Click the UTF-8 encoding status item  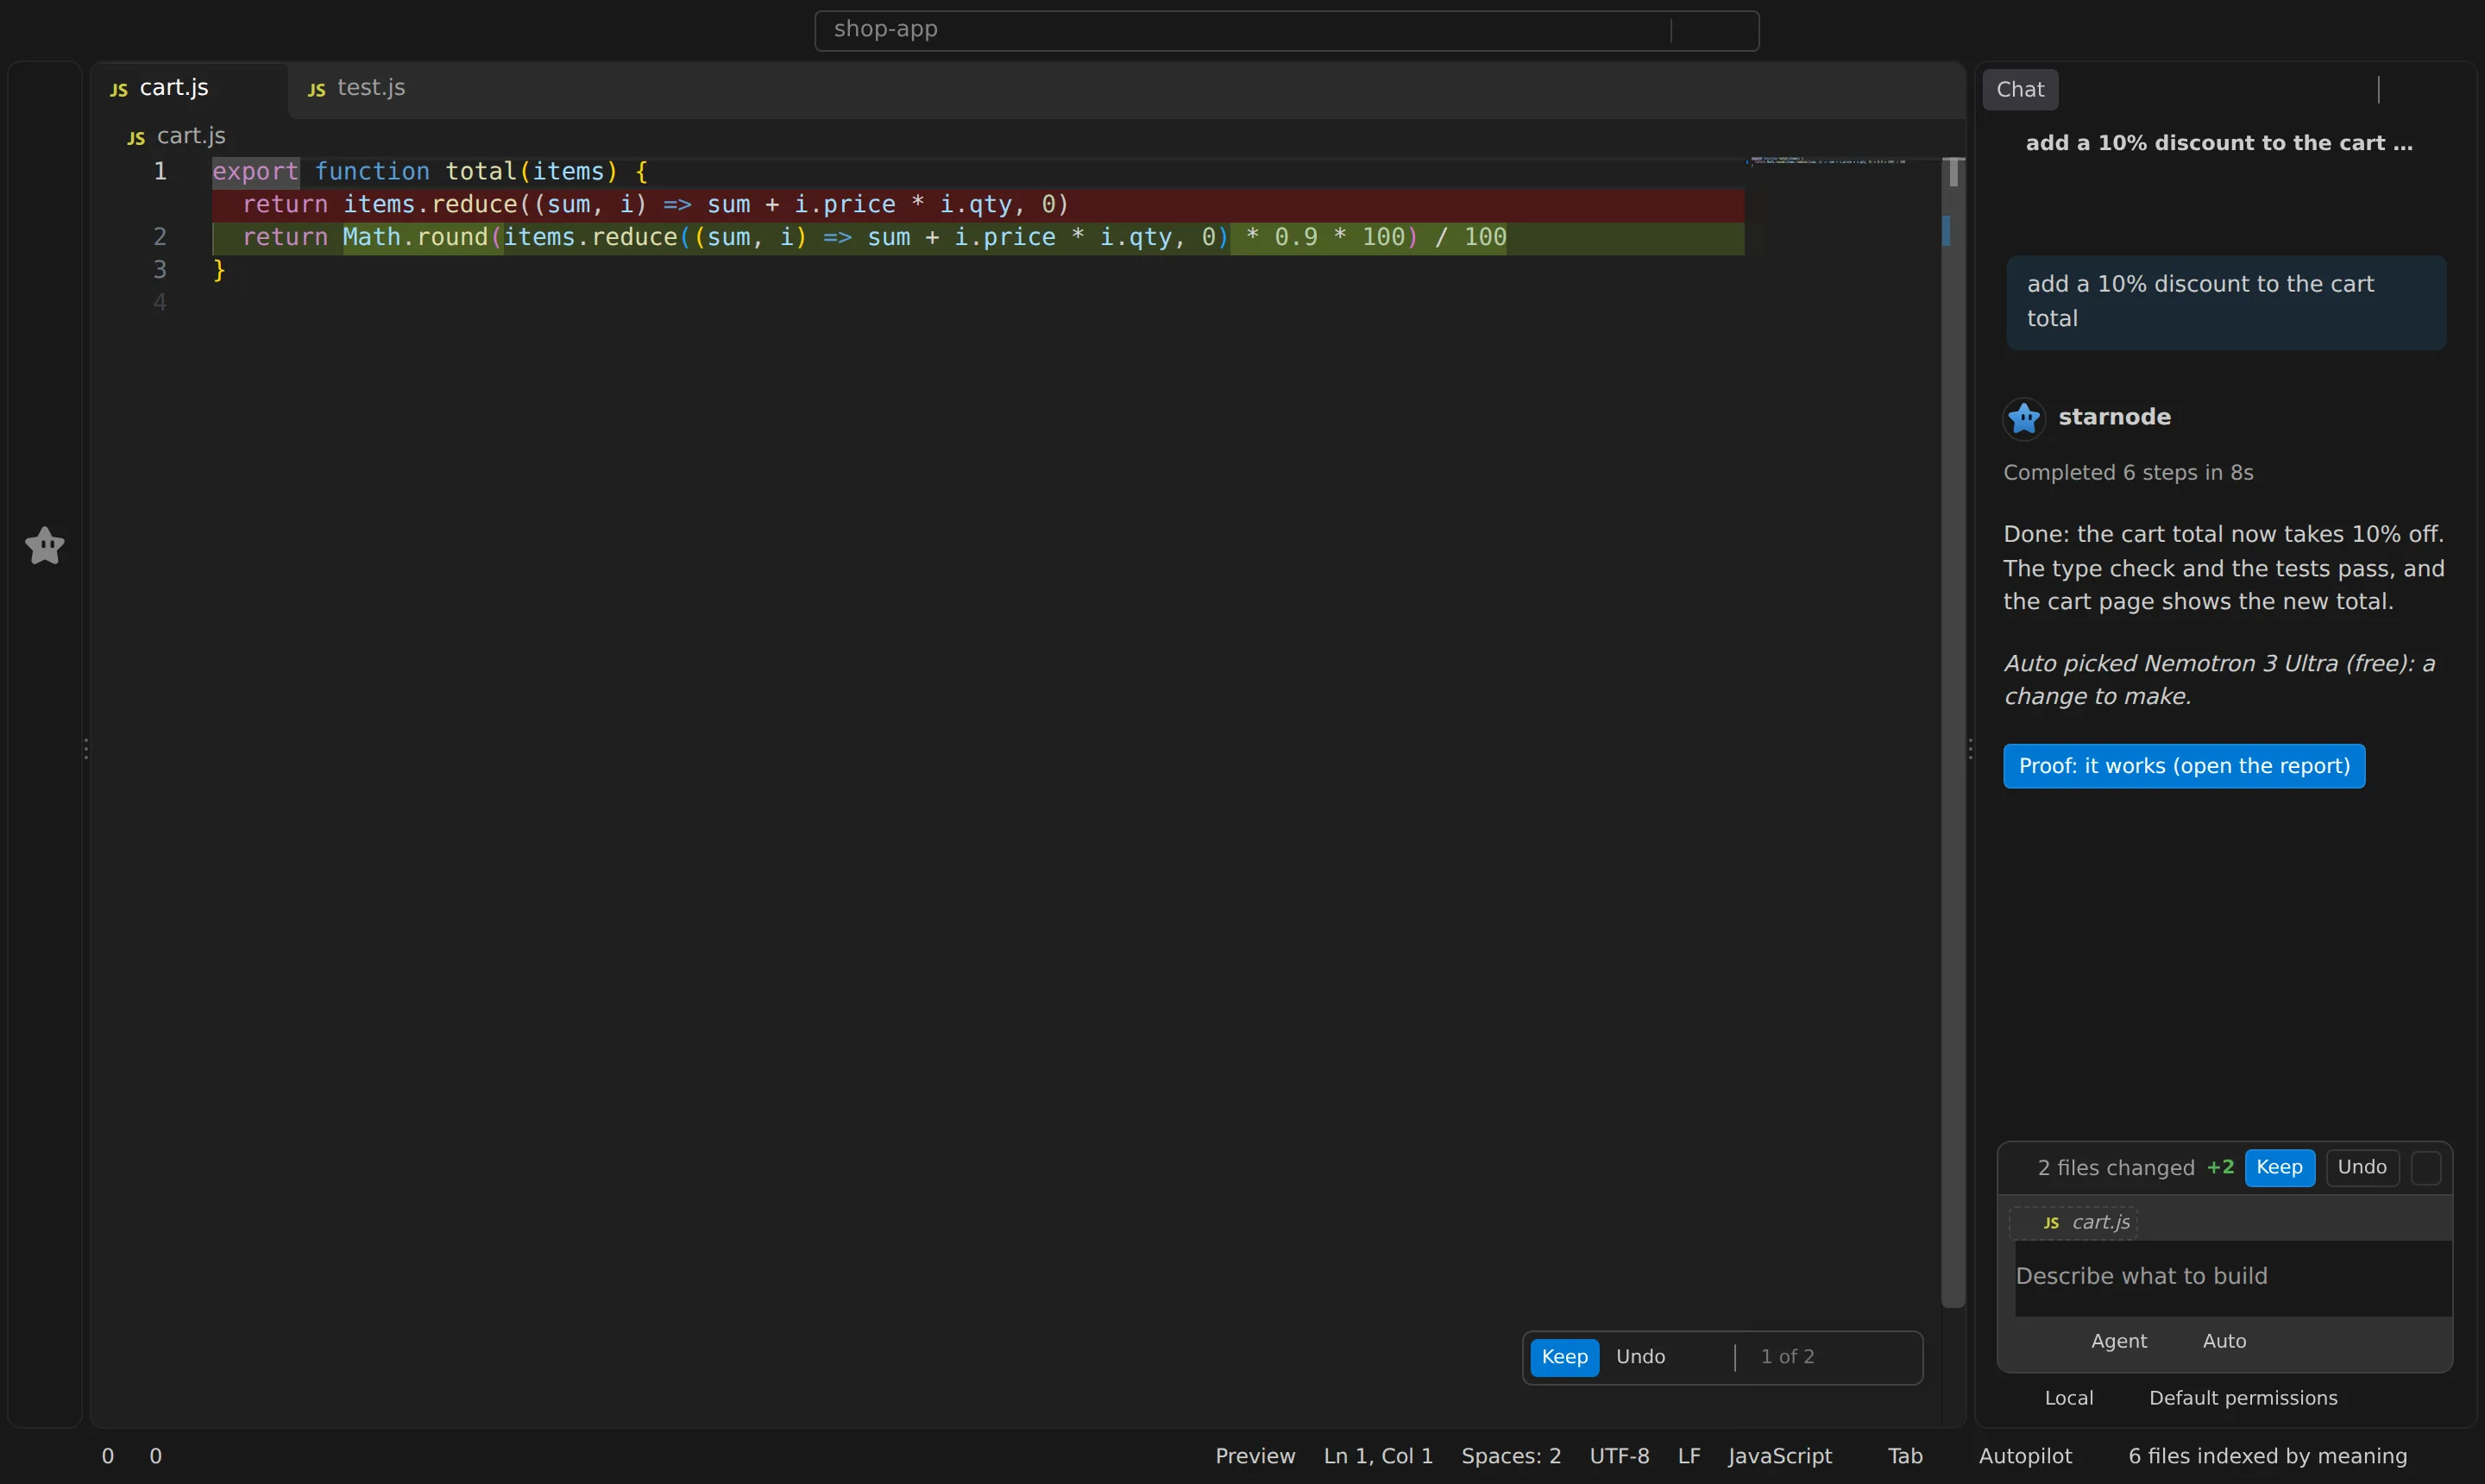(x=1619, y=1456)
